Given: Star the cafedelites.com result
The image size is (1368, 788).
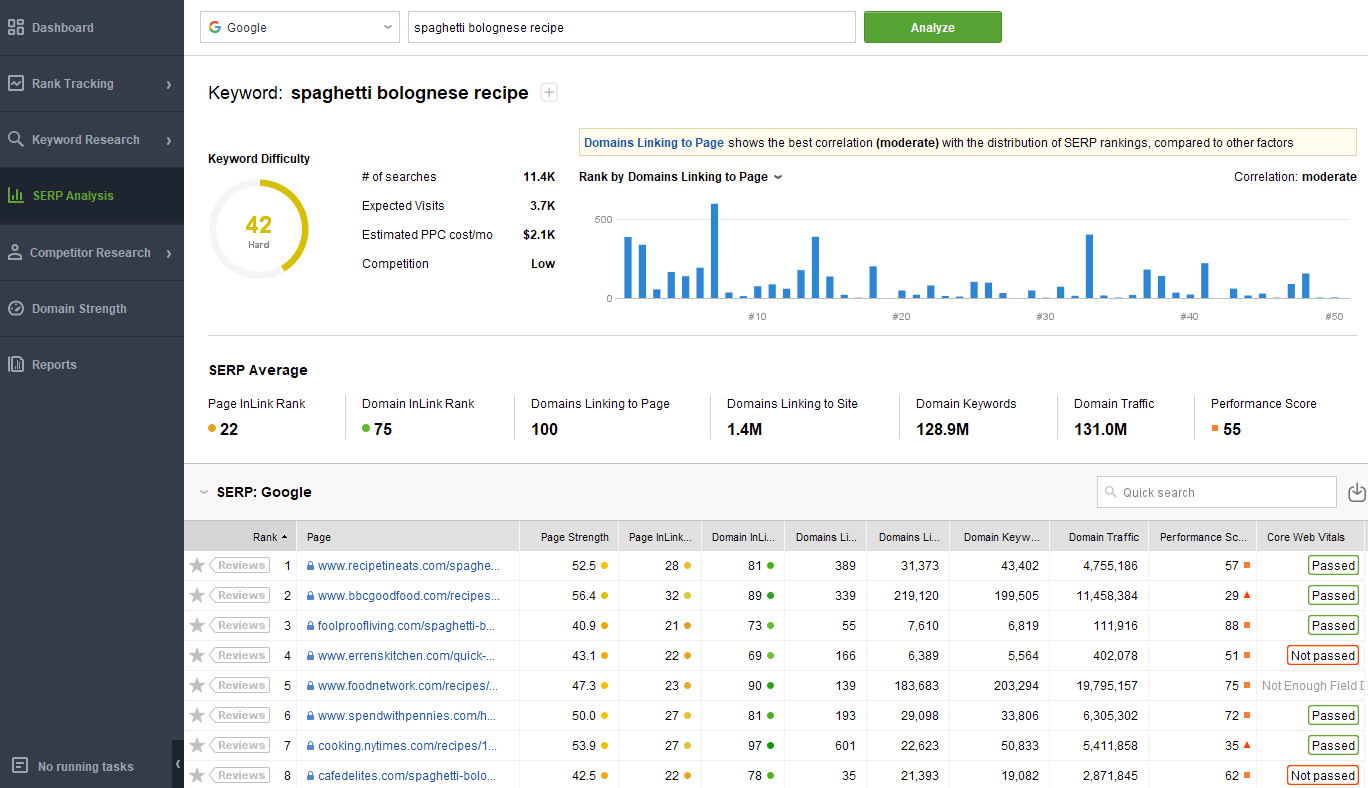Looking at the screenshot, I should [197, 776].
